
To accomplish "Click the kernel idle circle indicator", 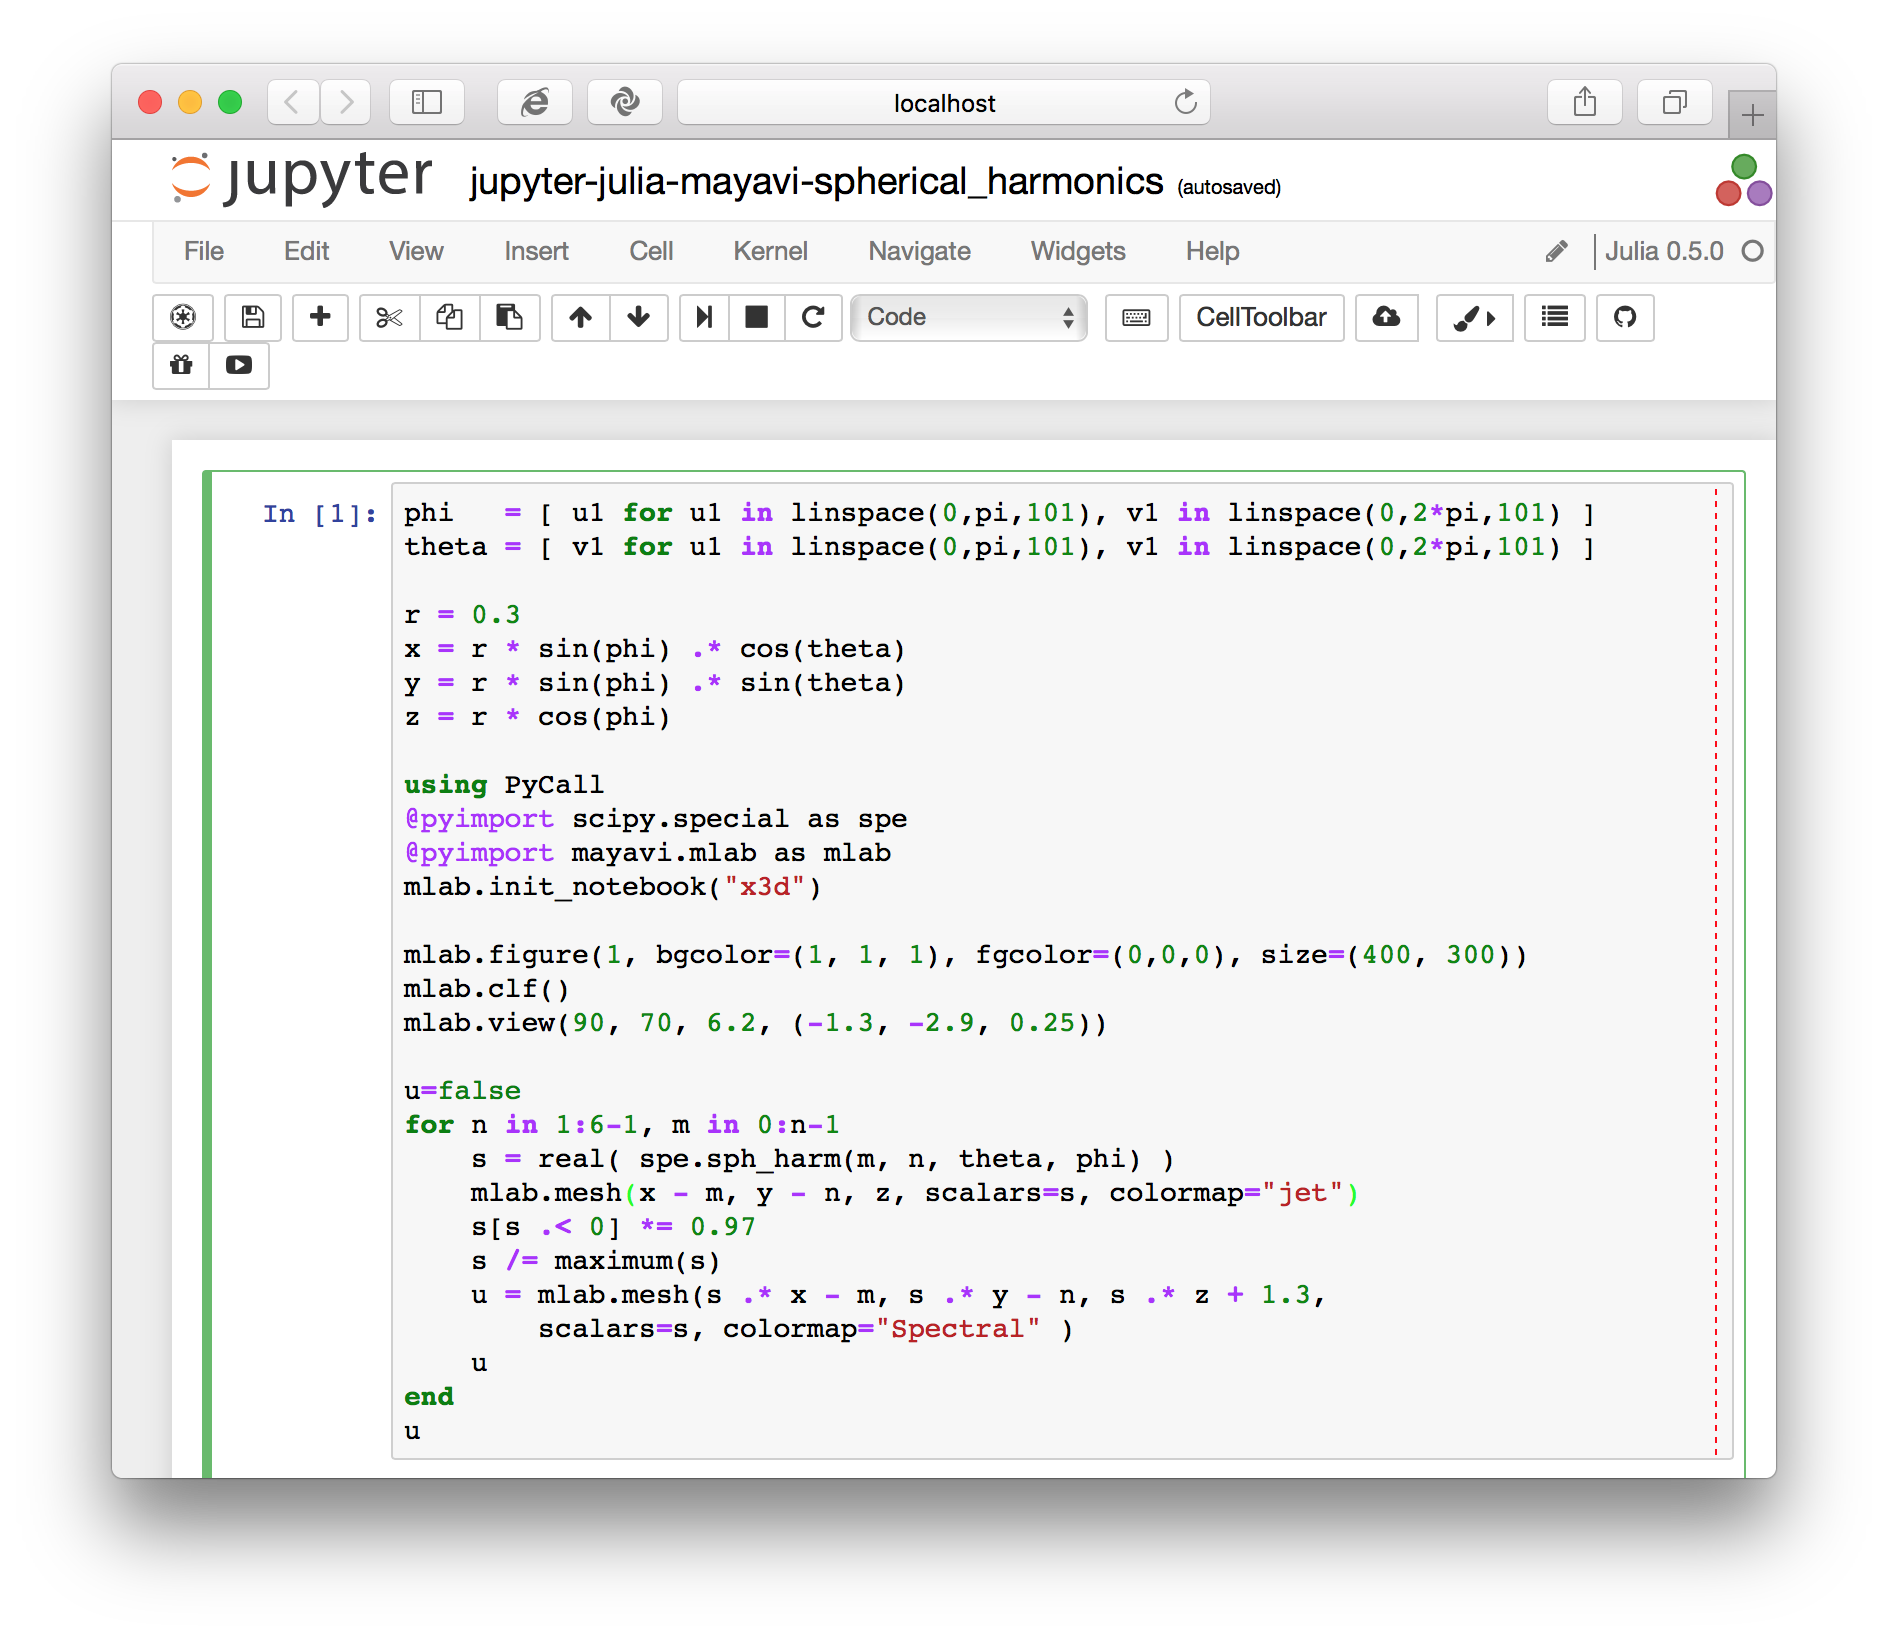I will click(x=1752, y=251).
